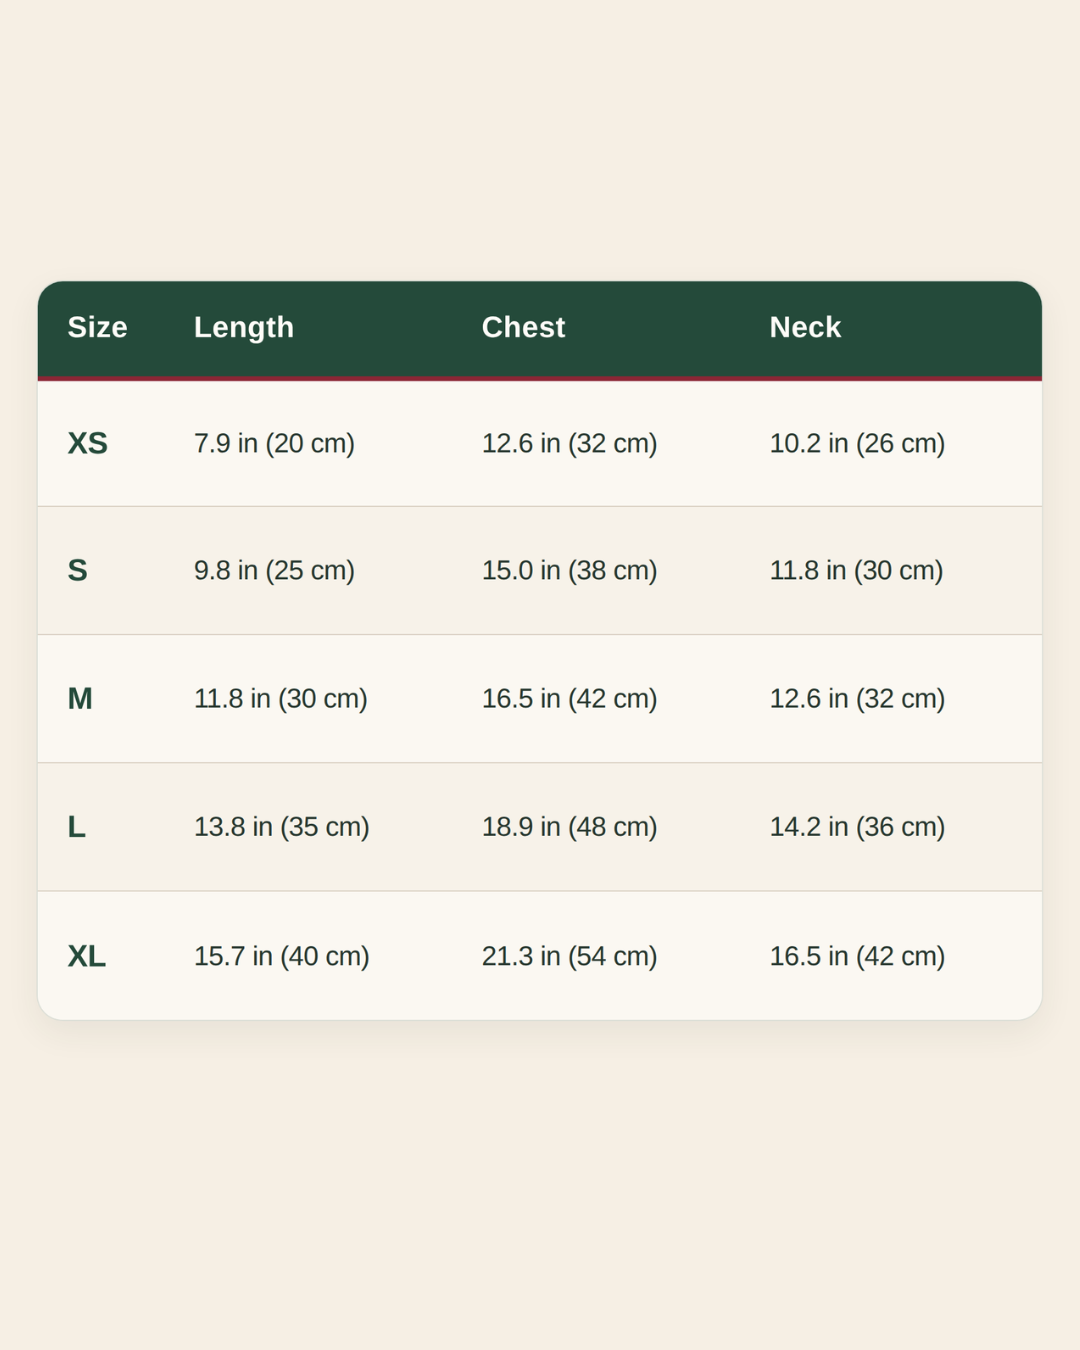The width and height of the screenshot is (1080, 1350).
Task: Click the M chest value "16.5 in (42 cm)"
Action: [569, 698]
